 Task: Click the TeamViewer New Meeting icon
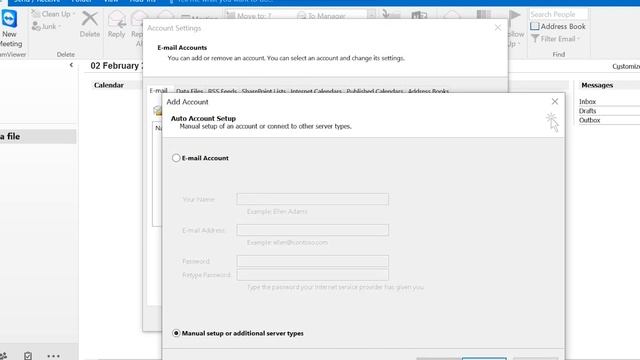(9, 19)
